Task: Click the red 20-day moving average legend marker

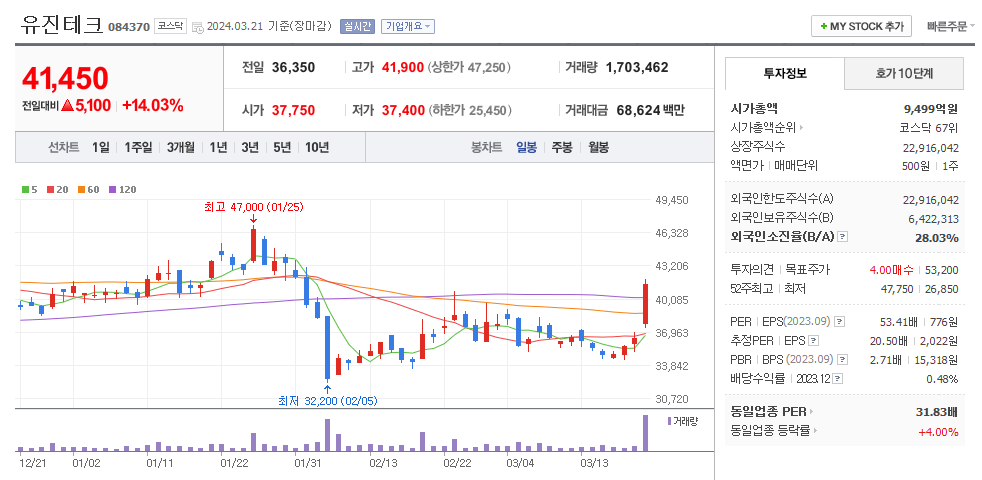Action: 50,189
